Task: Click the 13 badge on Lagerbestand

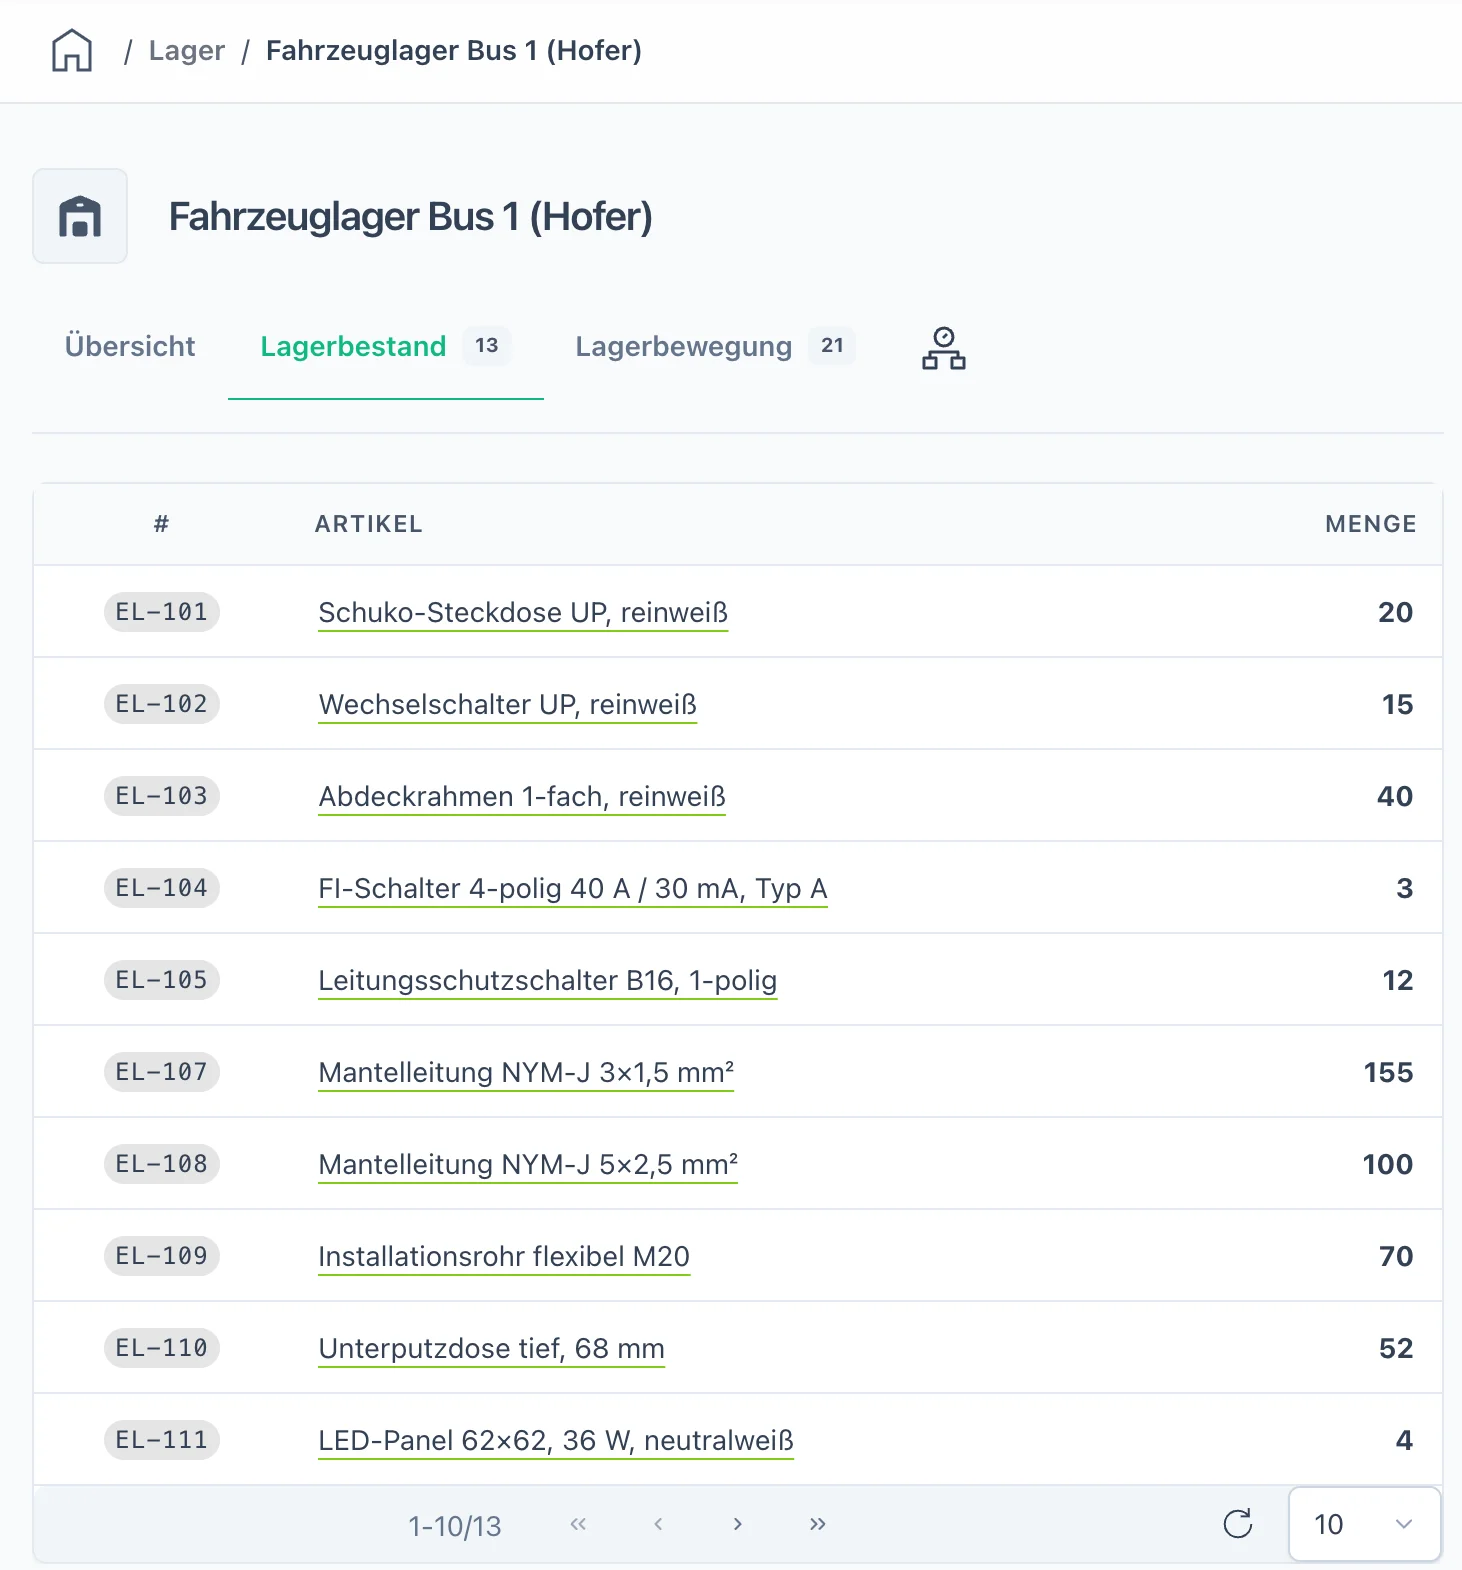Action: pyautogui.click(x=487, y=345)
